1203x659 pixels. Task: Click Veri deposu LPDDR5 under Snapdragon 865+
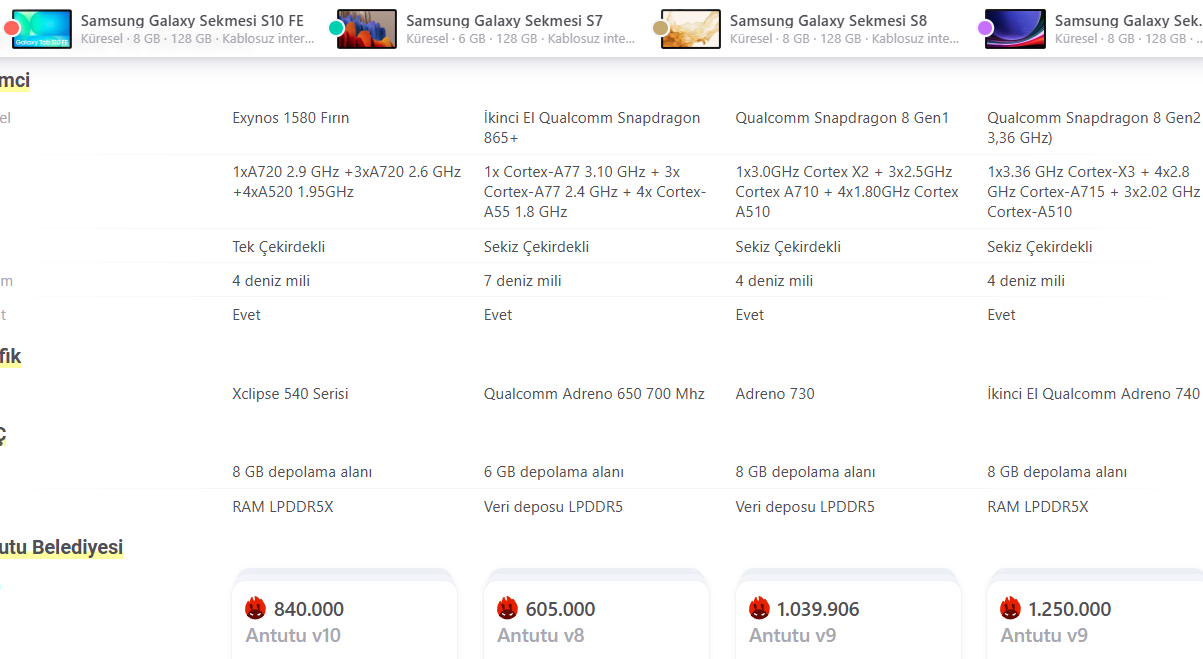click(553, 507)
